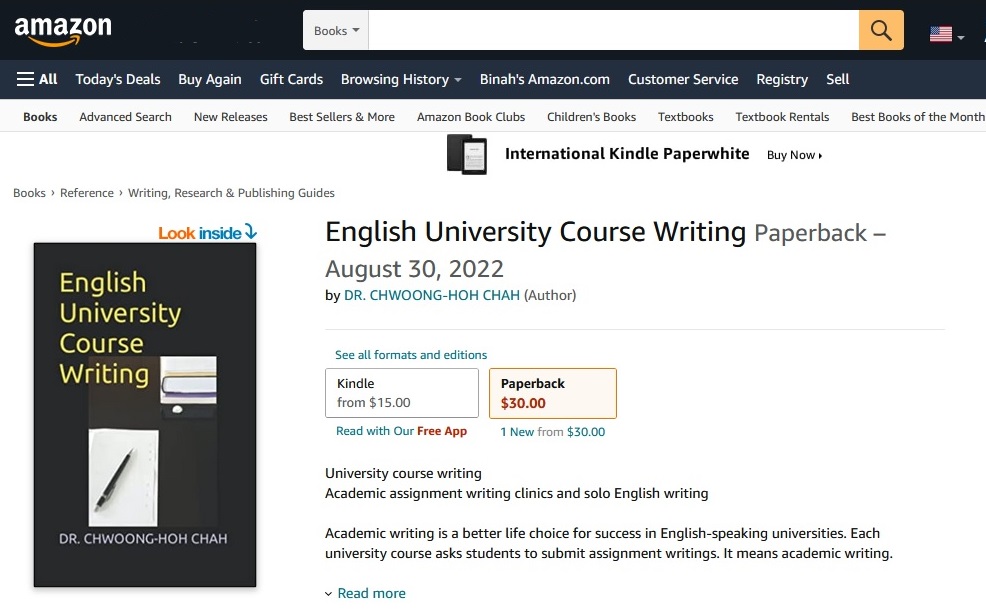This screenshot has height=612, width=986.
Task: Open the Registry page
Action: 782,79
